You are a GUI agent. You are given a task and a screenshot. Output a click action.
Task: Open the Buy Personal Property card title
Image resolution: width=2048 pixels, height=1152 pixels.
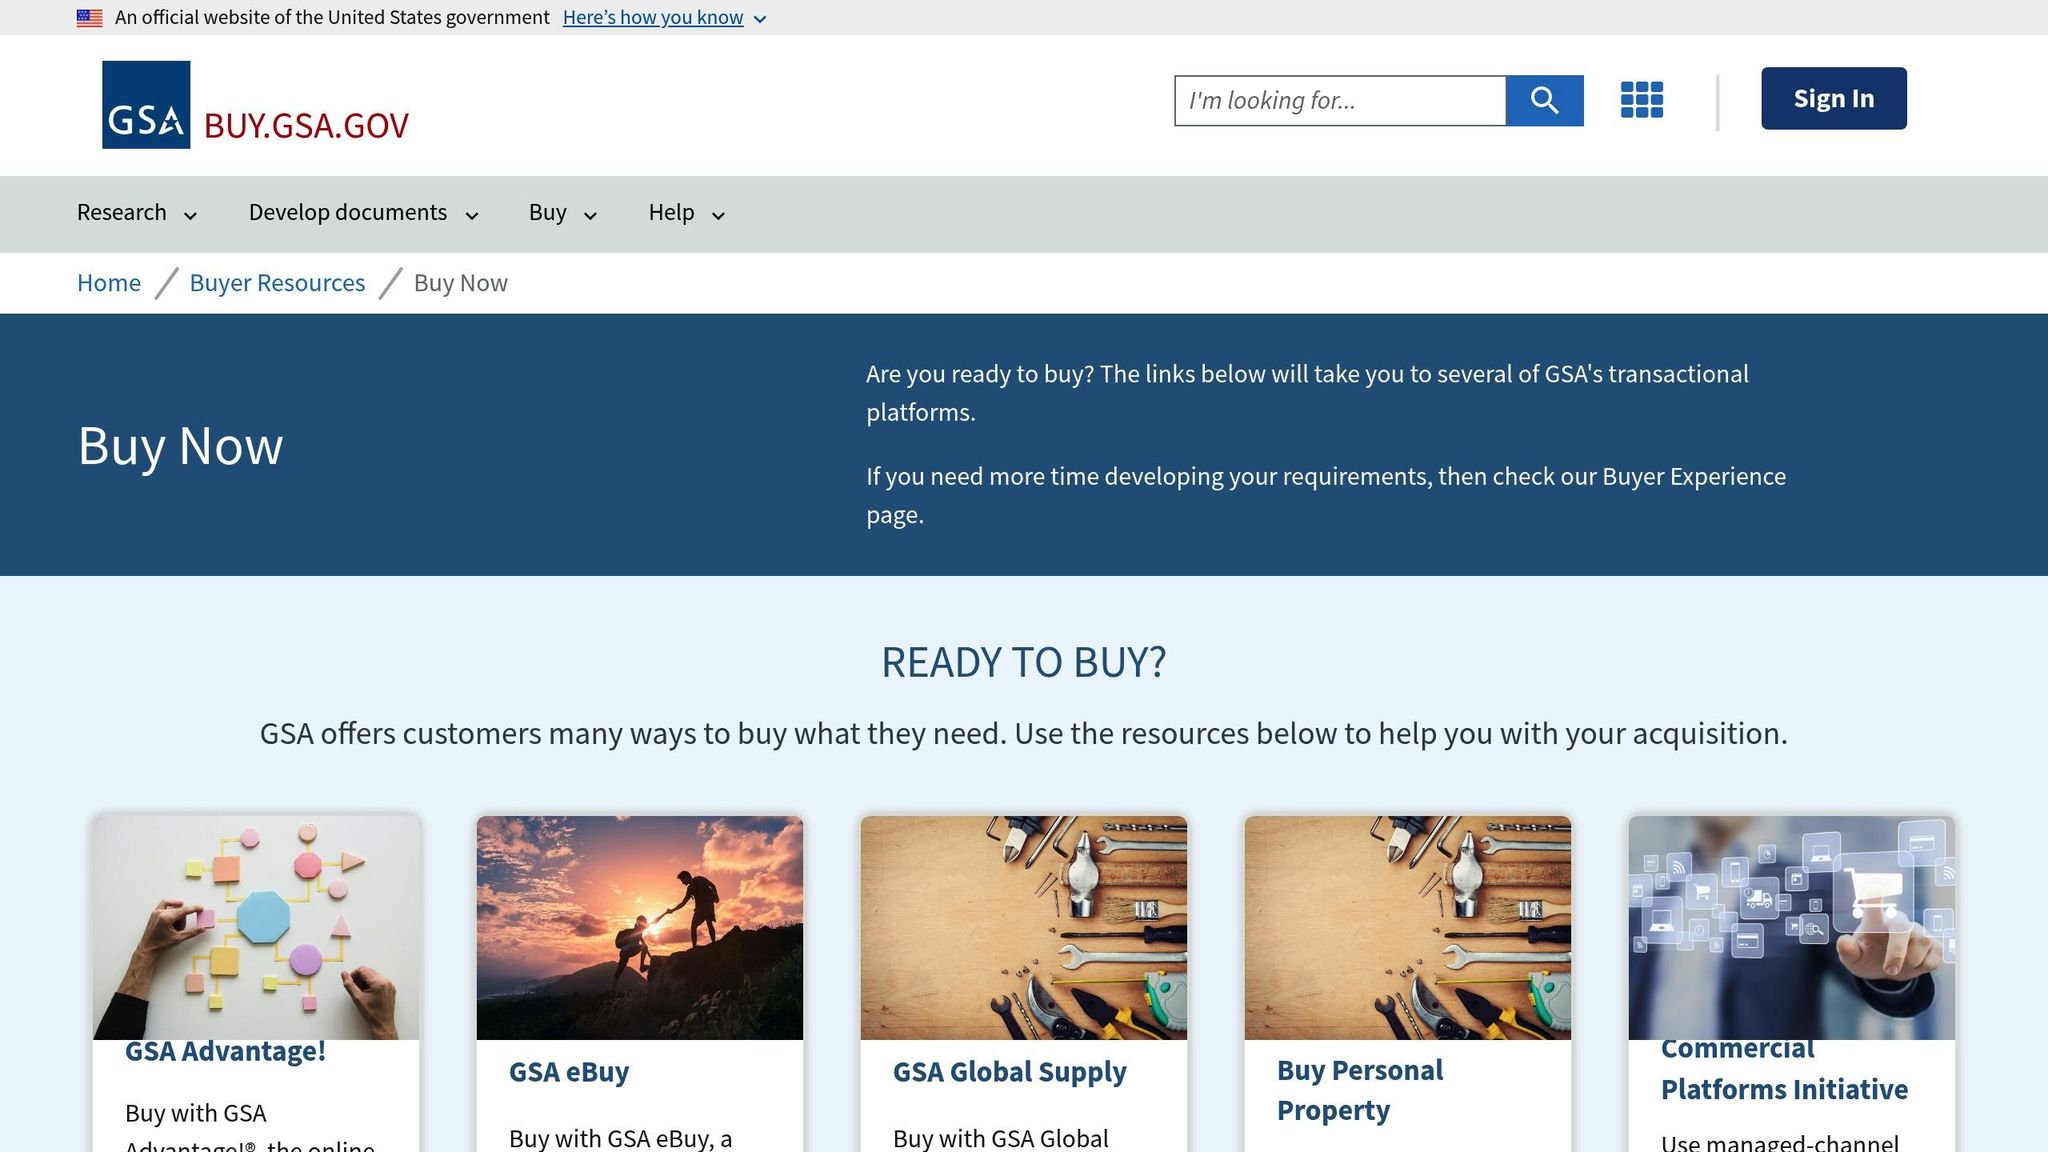tap(1360, 1090)
